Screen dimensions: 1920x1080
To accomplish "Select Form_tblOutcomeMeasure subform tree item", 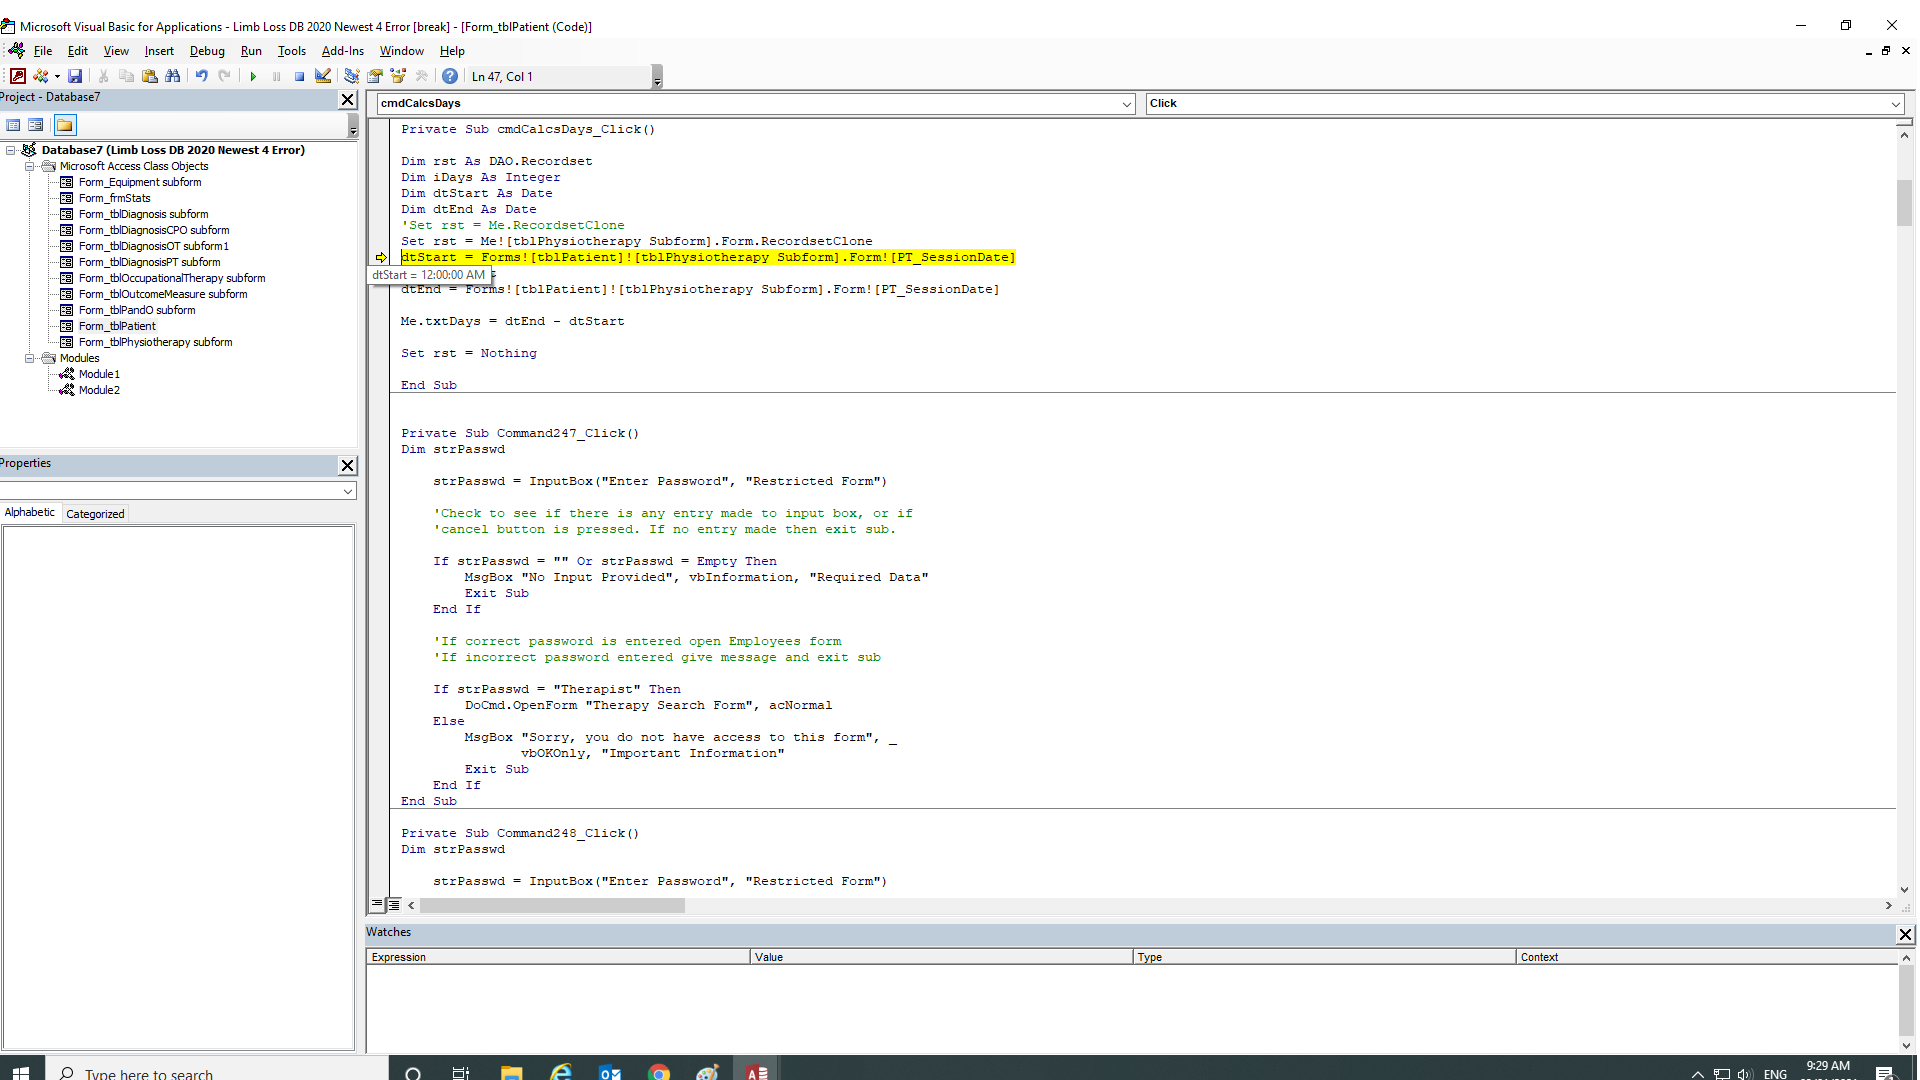I will [x=163, y=294].
